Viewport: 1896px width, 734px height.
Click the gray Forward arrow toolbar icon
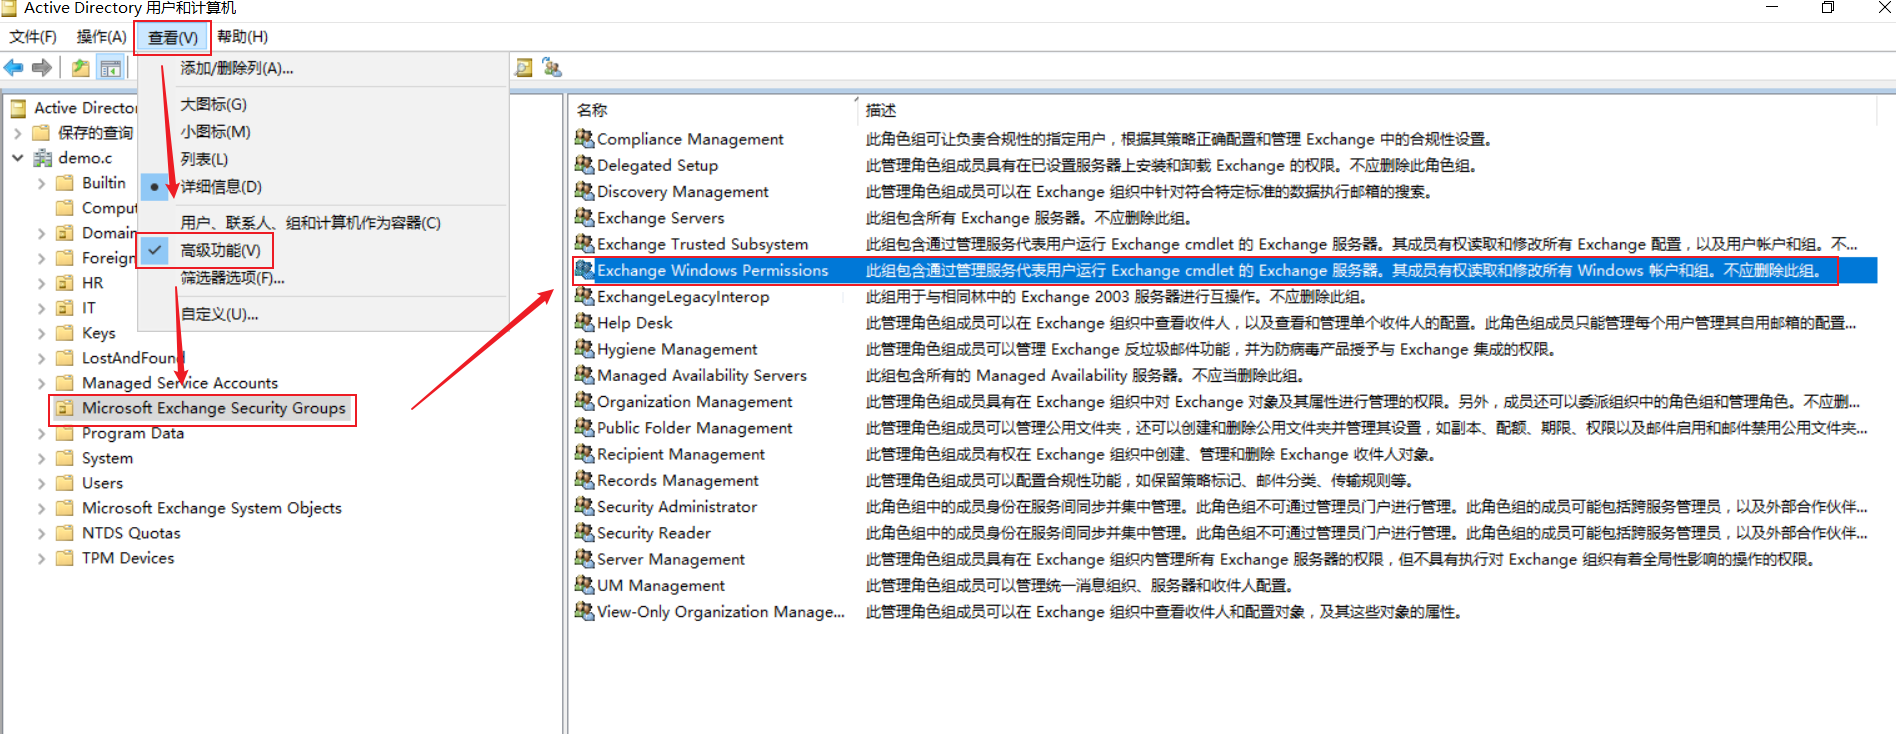[42, 68]
